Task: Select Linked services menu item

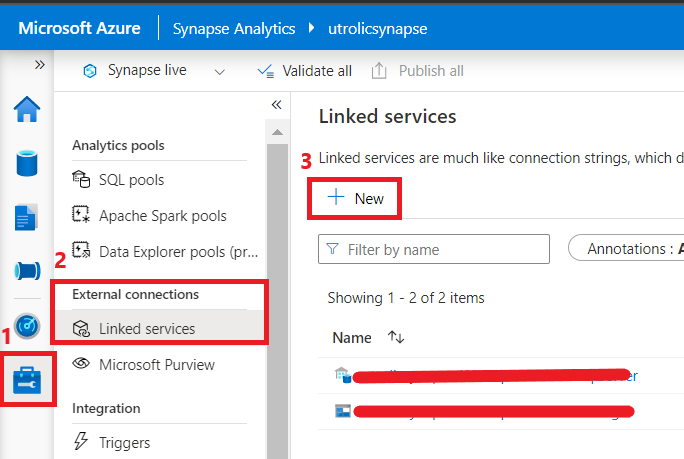Action: [x=147, y=328]
